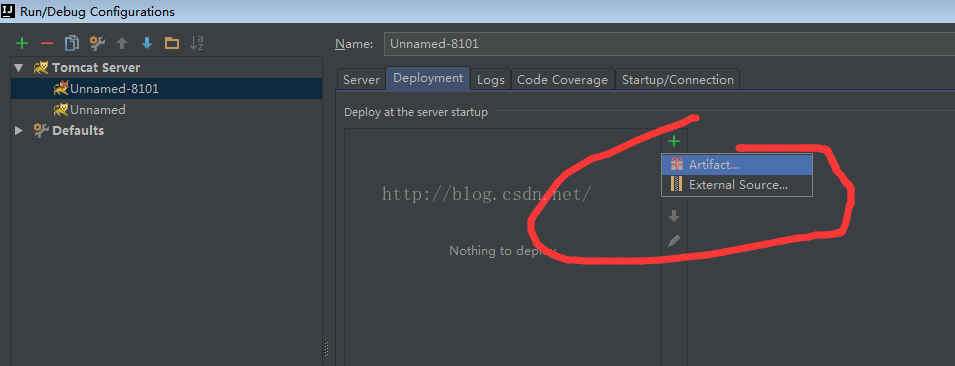The height and width of the screenshot is (366, 955).
Task: Open the Startup/Connection tab
Action: tap(678, 80)
